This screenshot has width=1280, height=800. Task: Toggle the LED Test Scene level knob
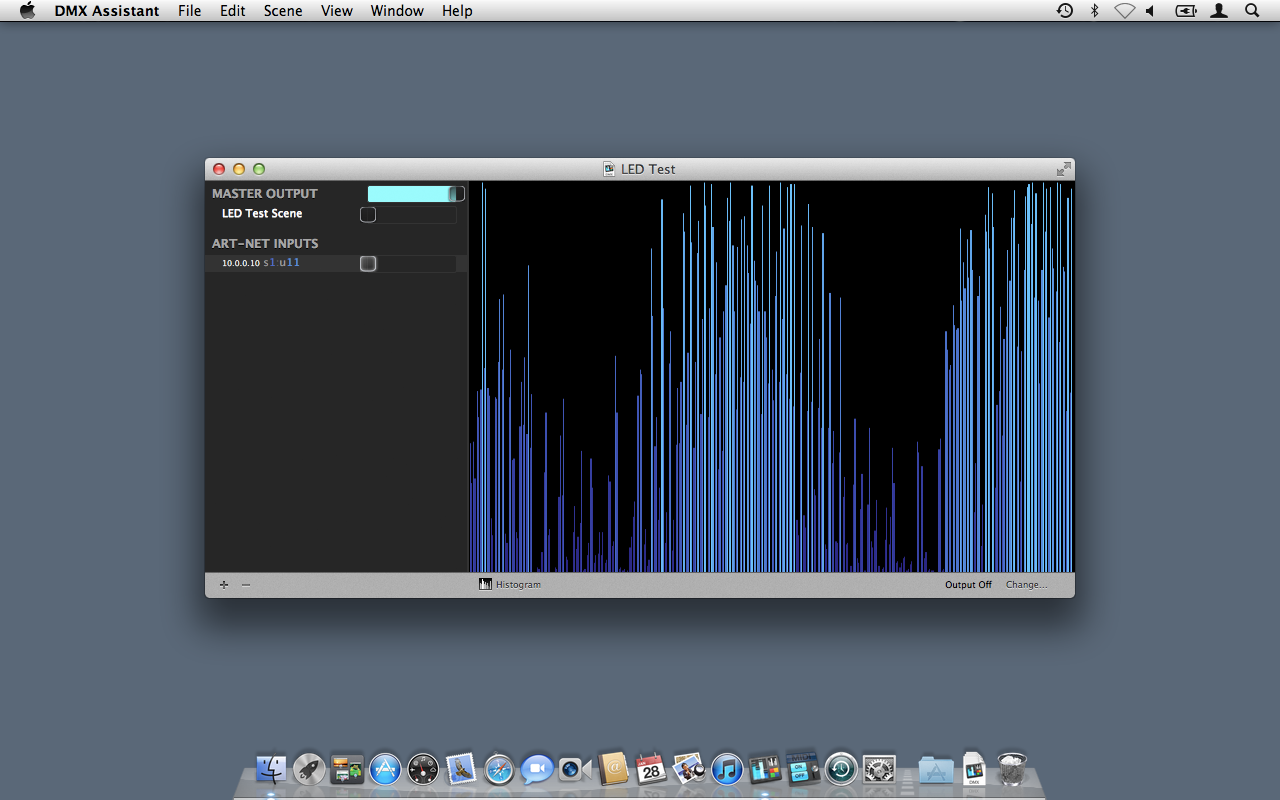tap(368, 215)
